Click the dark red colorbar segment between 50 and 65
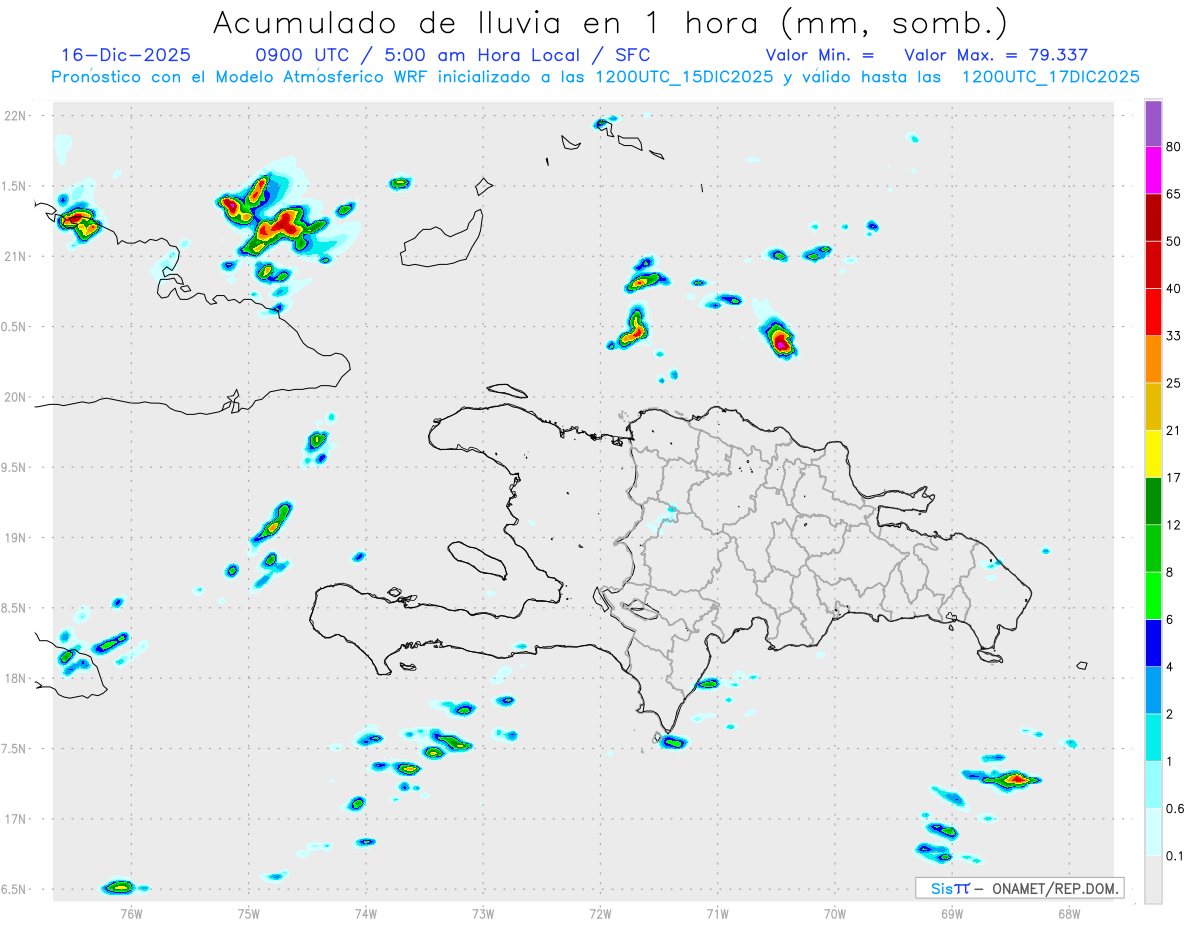The width and height of the screenshot is (1200, 927). point(1153,217)
